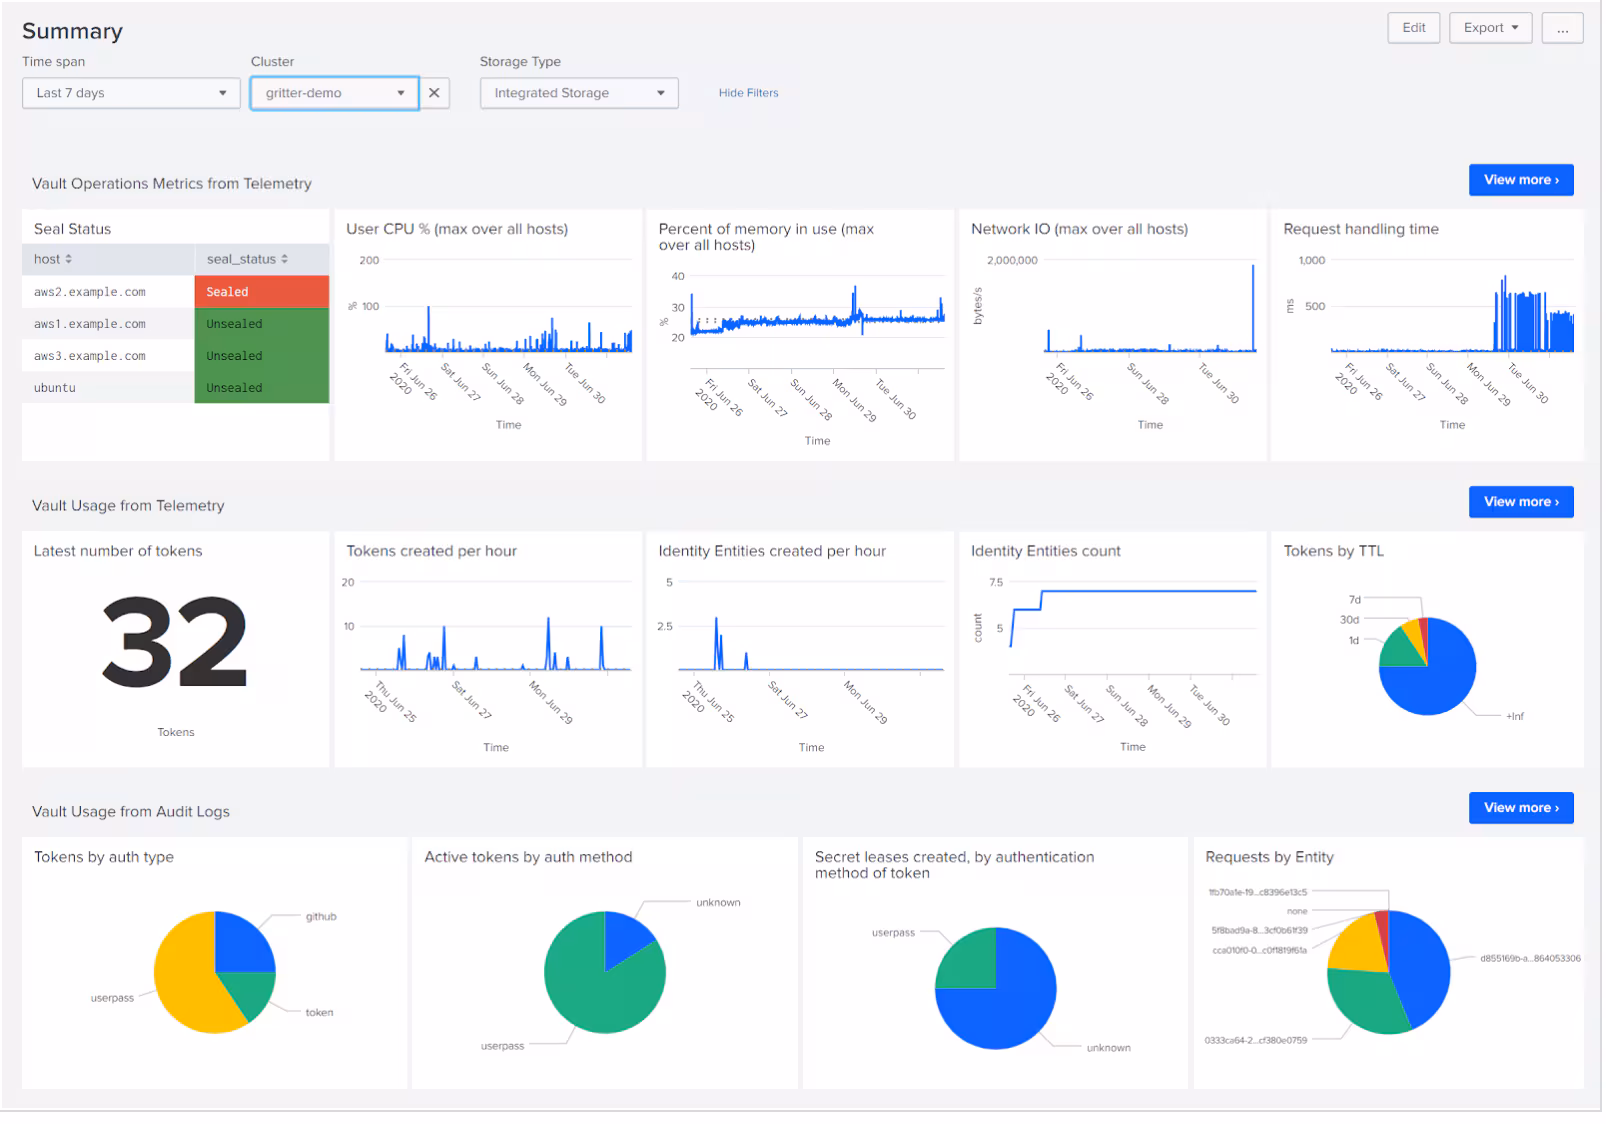This screenshot has height=1124, width=1606.
Task: Click the blue +Inf slice in Tokens by TTL
Action: pos(1435,680)
